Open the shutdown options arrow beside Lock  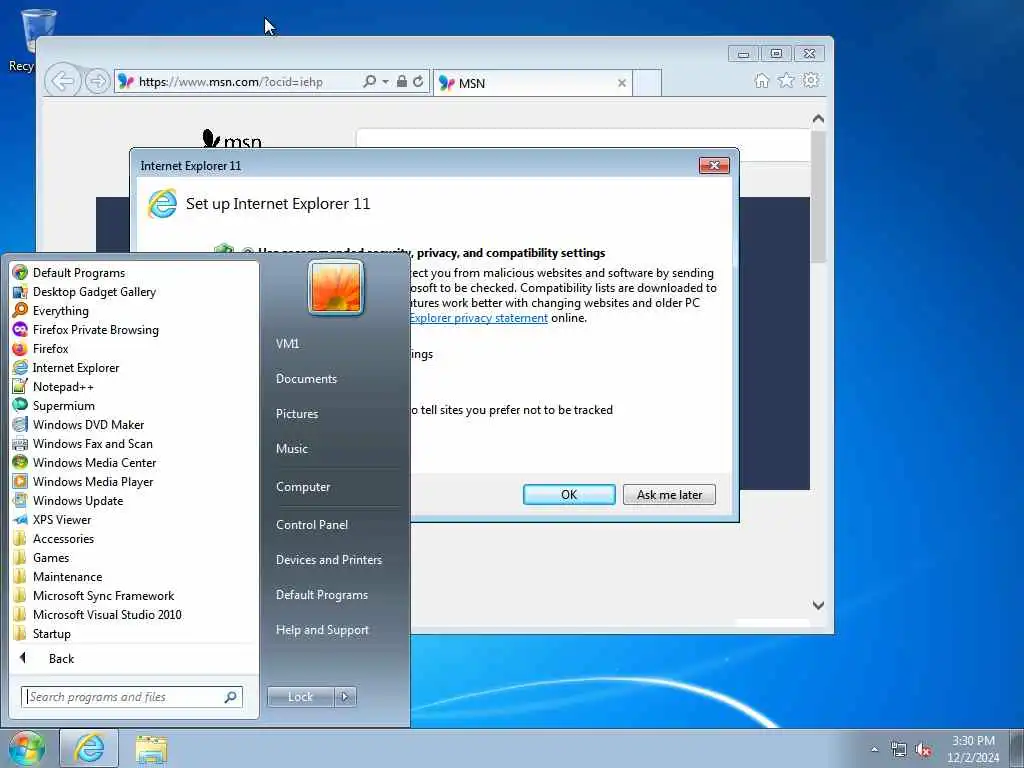(345, 697)
